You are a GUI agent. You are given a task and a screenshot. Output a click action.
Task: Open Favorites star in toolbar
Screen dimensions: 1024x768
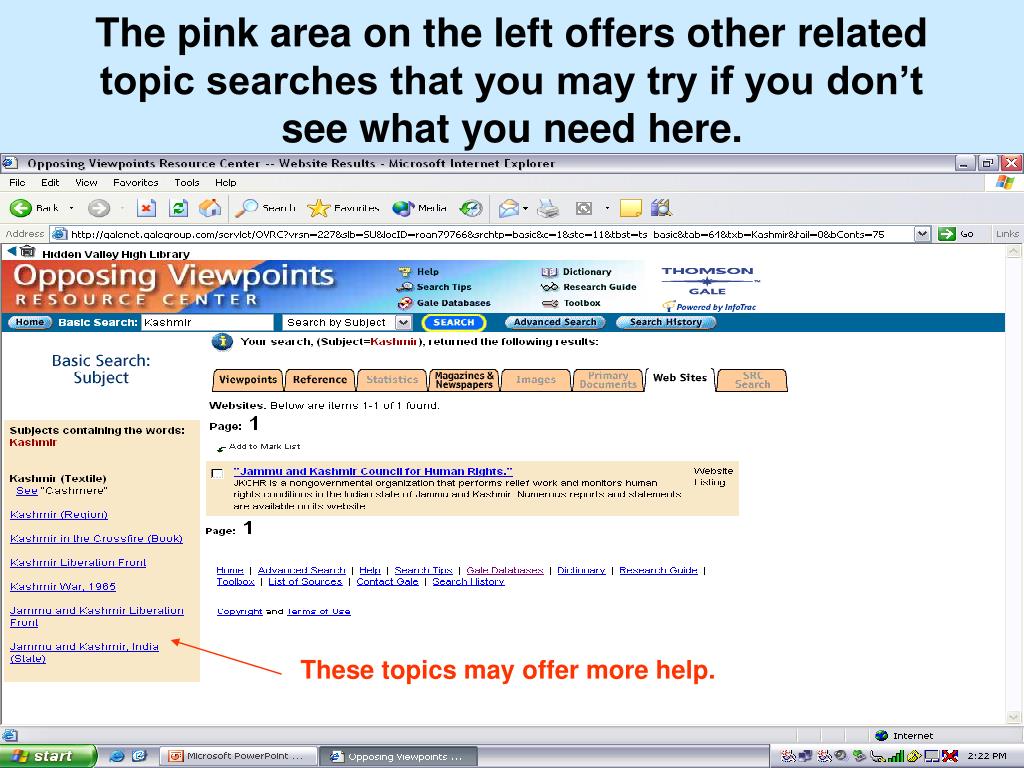click(x=344, y=208)
